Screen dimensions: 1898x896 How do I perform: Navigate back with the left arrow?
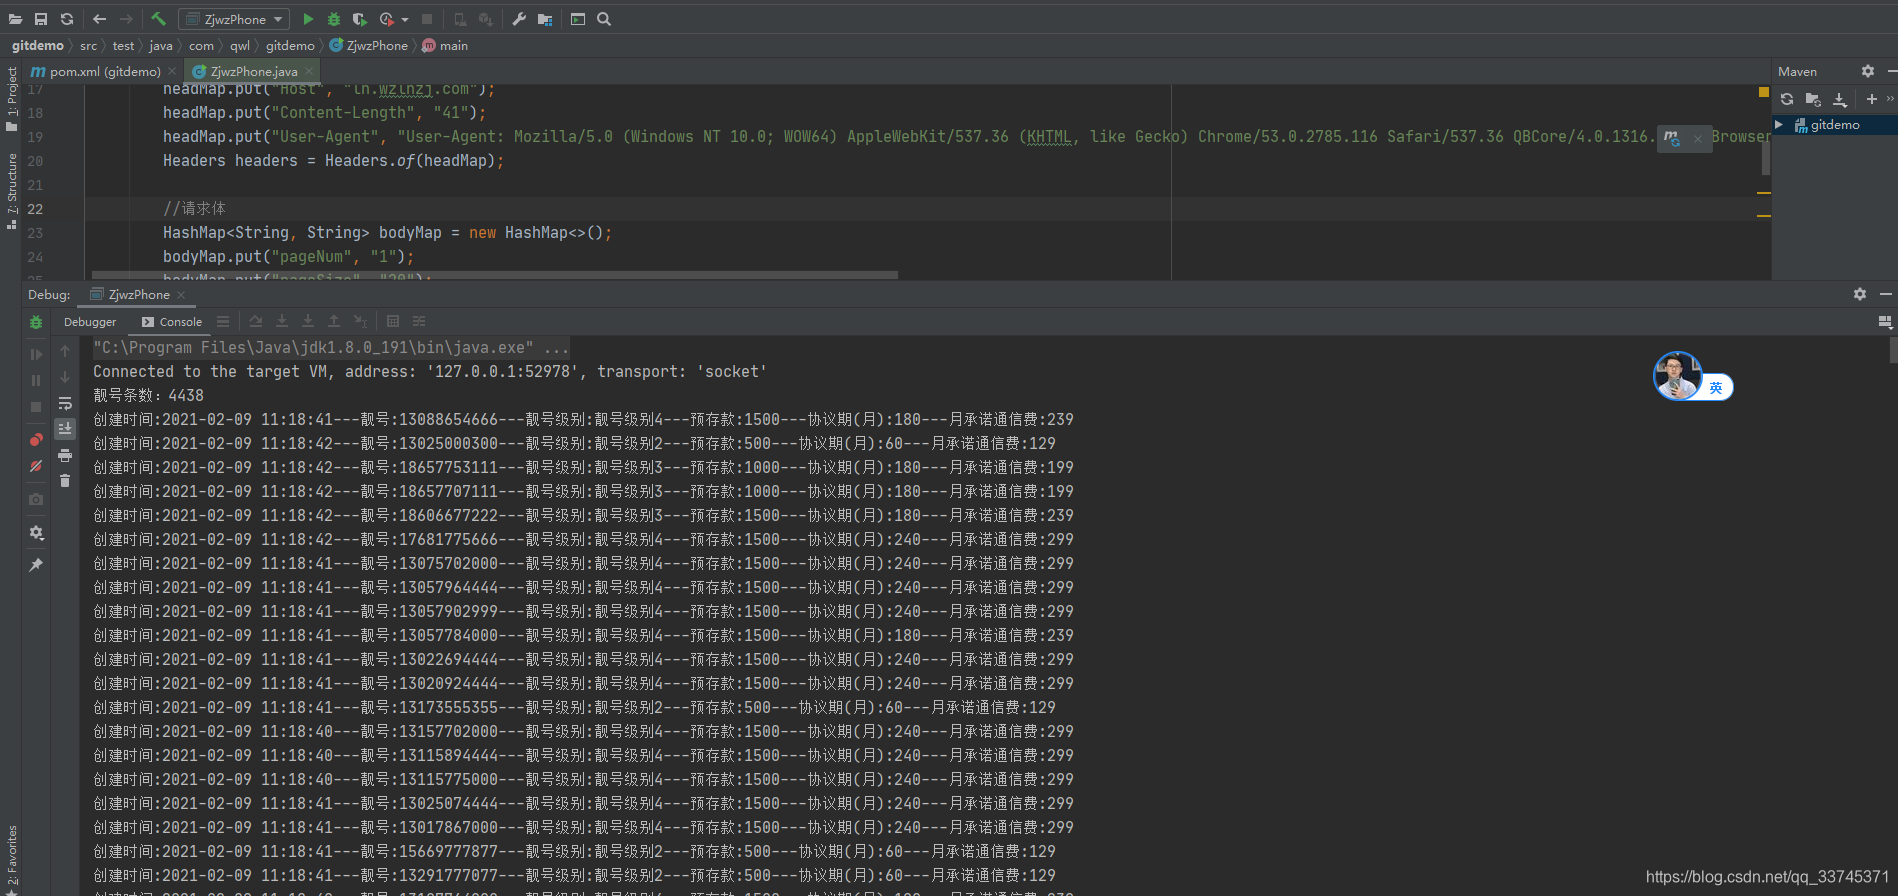click(x=99, y=19)
